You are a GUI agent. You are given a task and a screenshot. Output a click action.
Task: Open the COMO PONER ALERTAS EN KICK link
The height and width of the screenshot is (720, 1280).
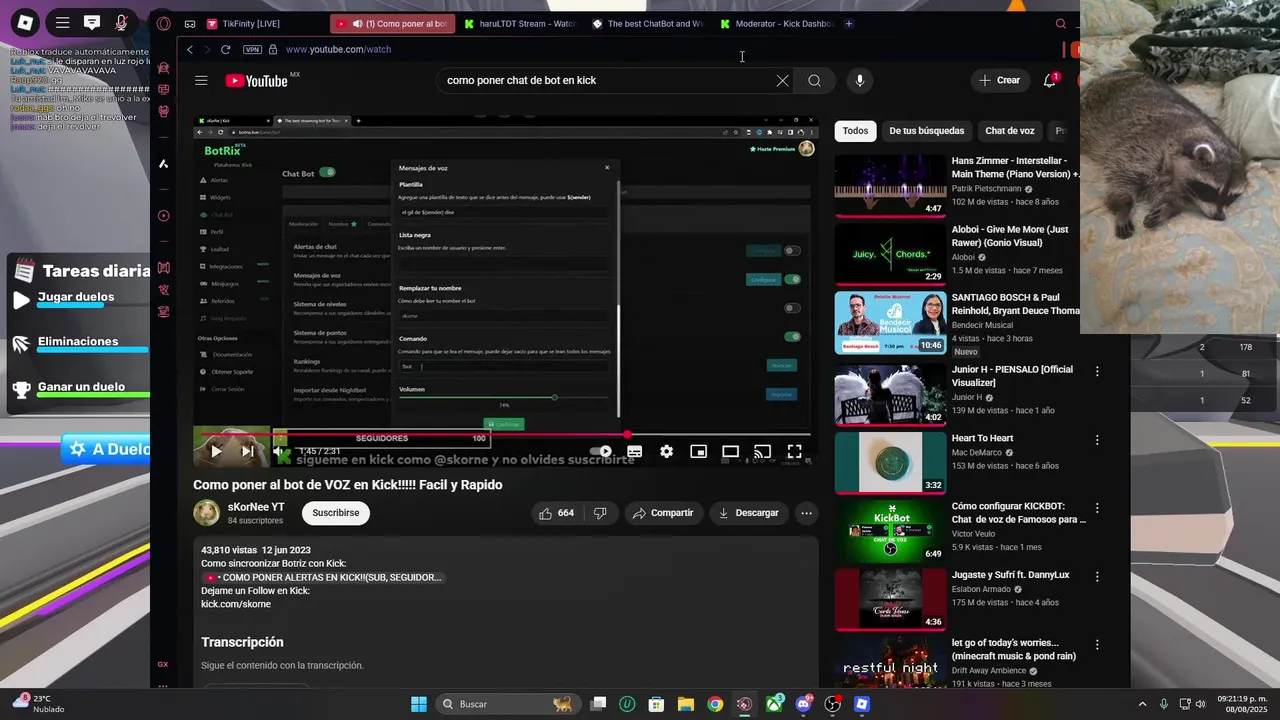tap(324, 577)
